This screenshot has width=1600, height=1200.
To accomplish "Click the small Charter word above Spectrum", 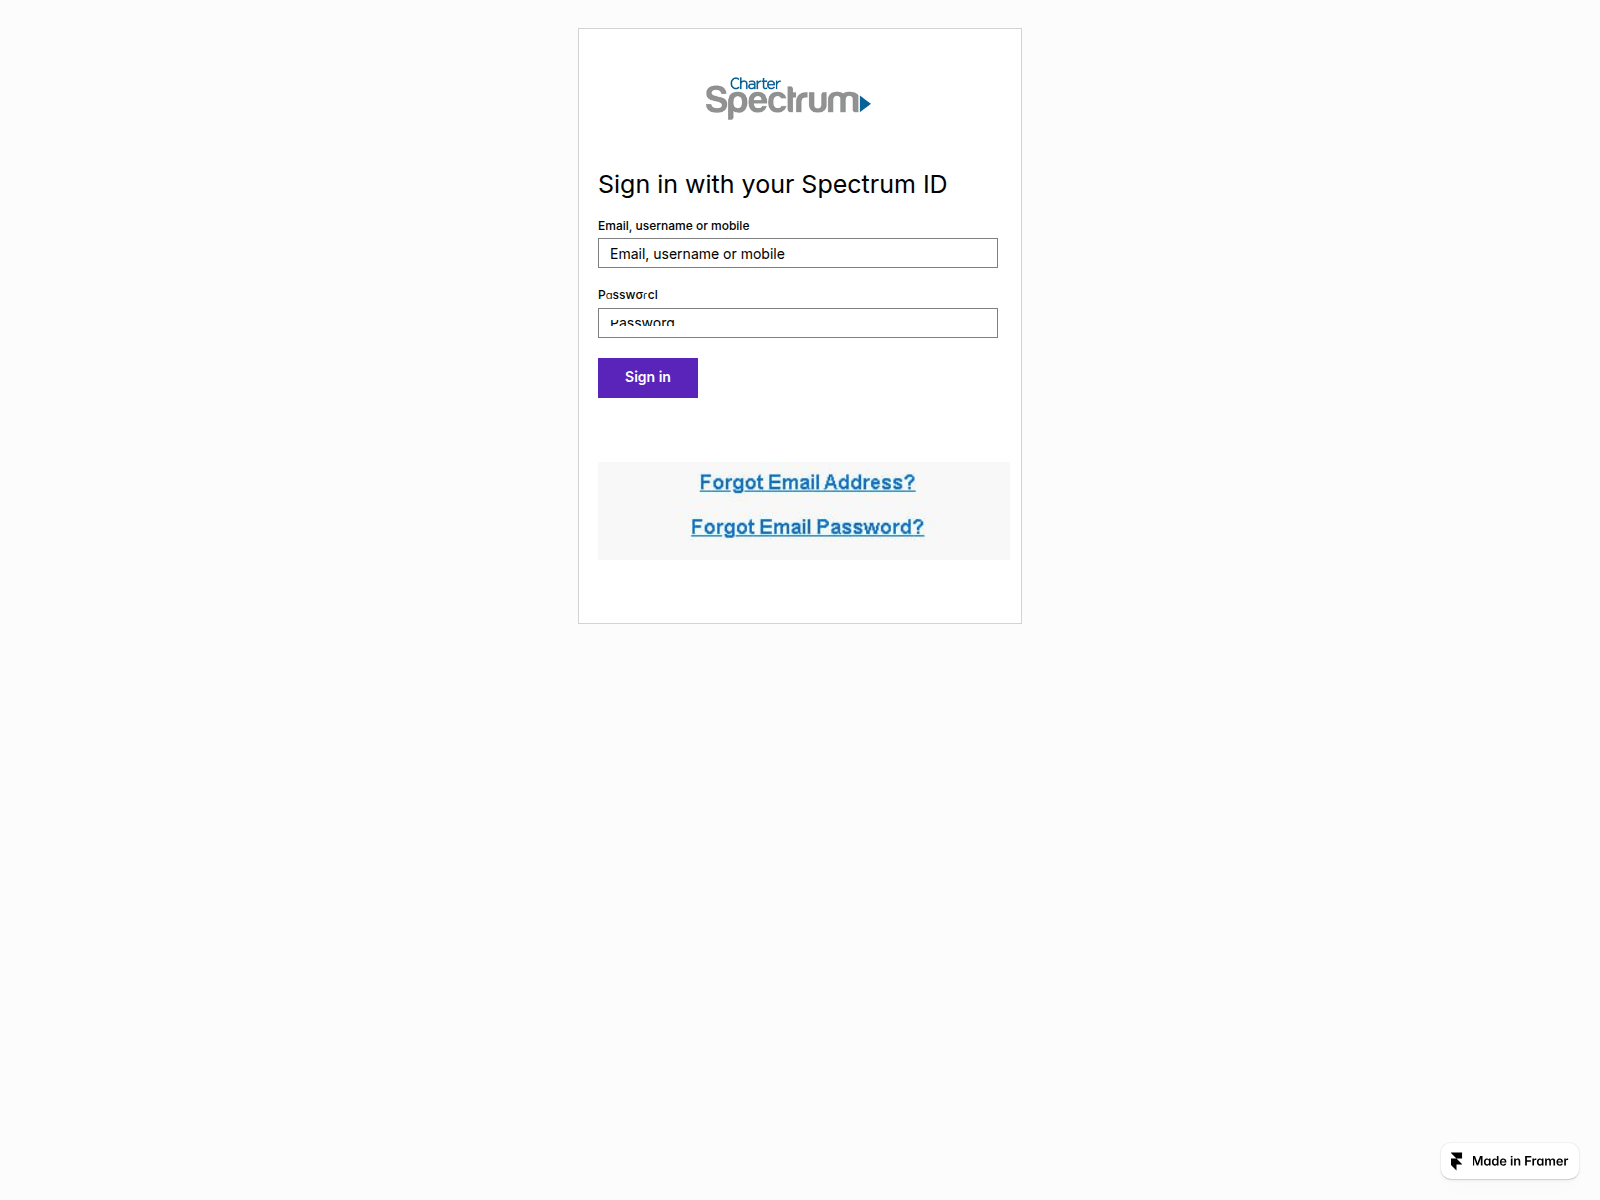I will [755, 84].
